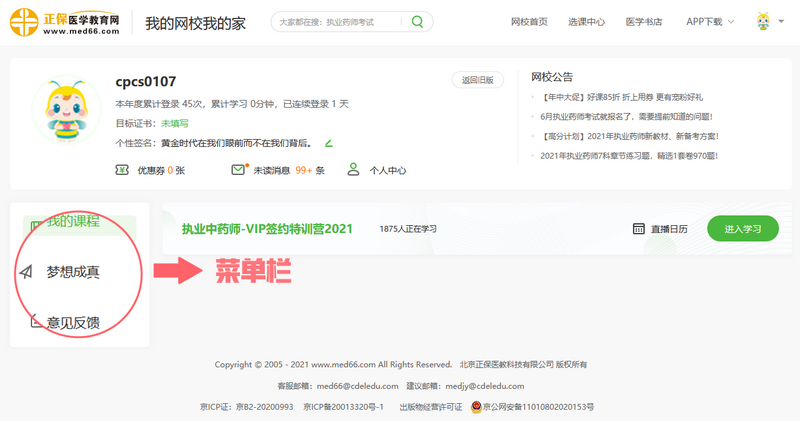800x421 pixels.
Task: Click the 进入学习 green button
Action: tap(742, 229)
